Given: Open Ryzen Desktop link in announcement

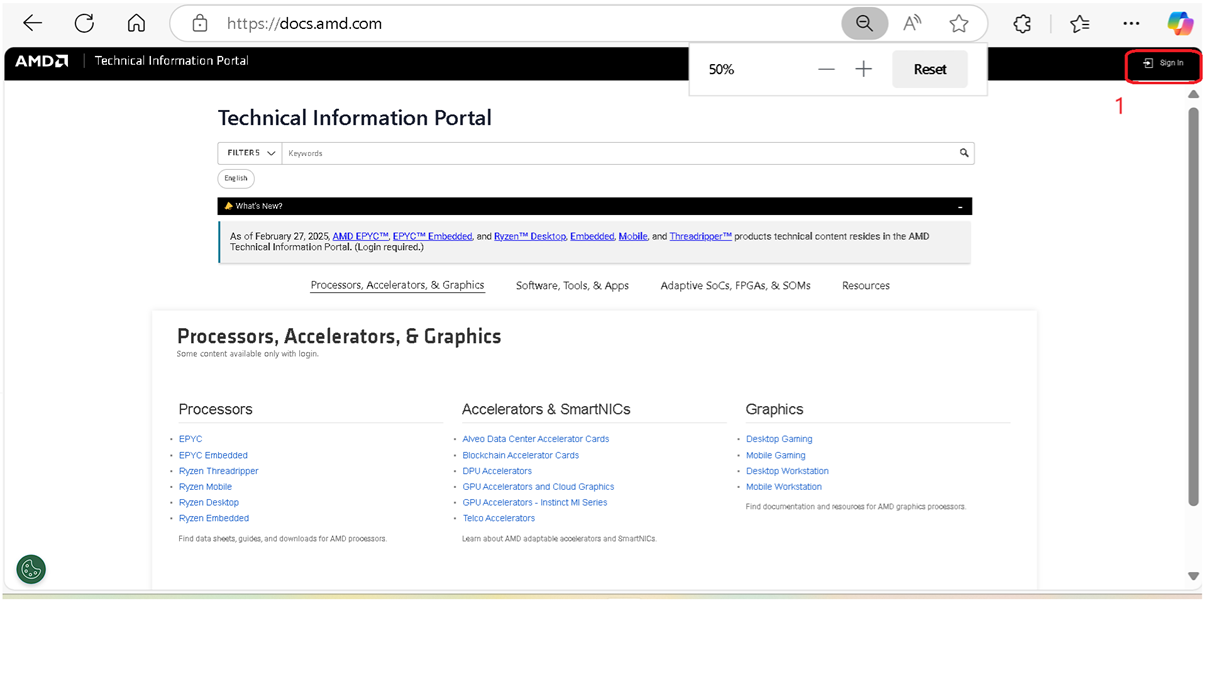Looking at the screenshot, I should pos(530,236).
